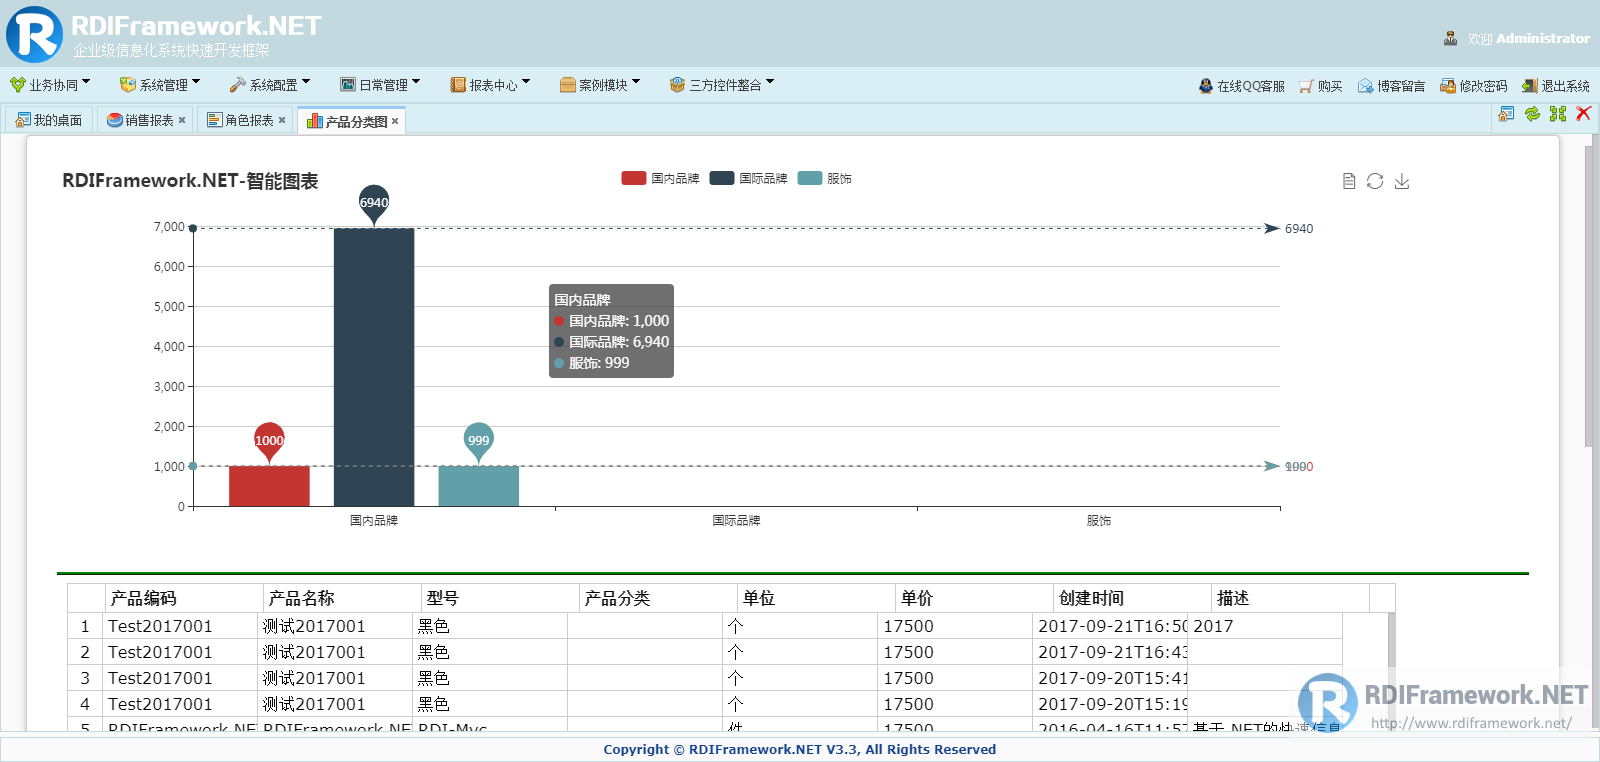The image size is (1600, 762).
Task: Click the page vertical scrollbar
Action: (1589, 296)
